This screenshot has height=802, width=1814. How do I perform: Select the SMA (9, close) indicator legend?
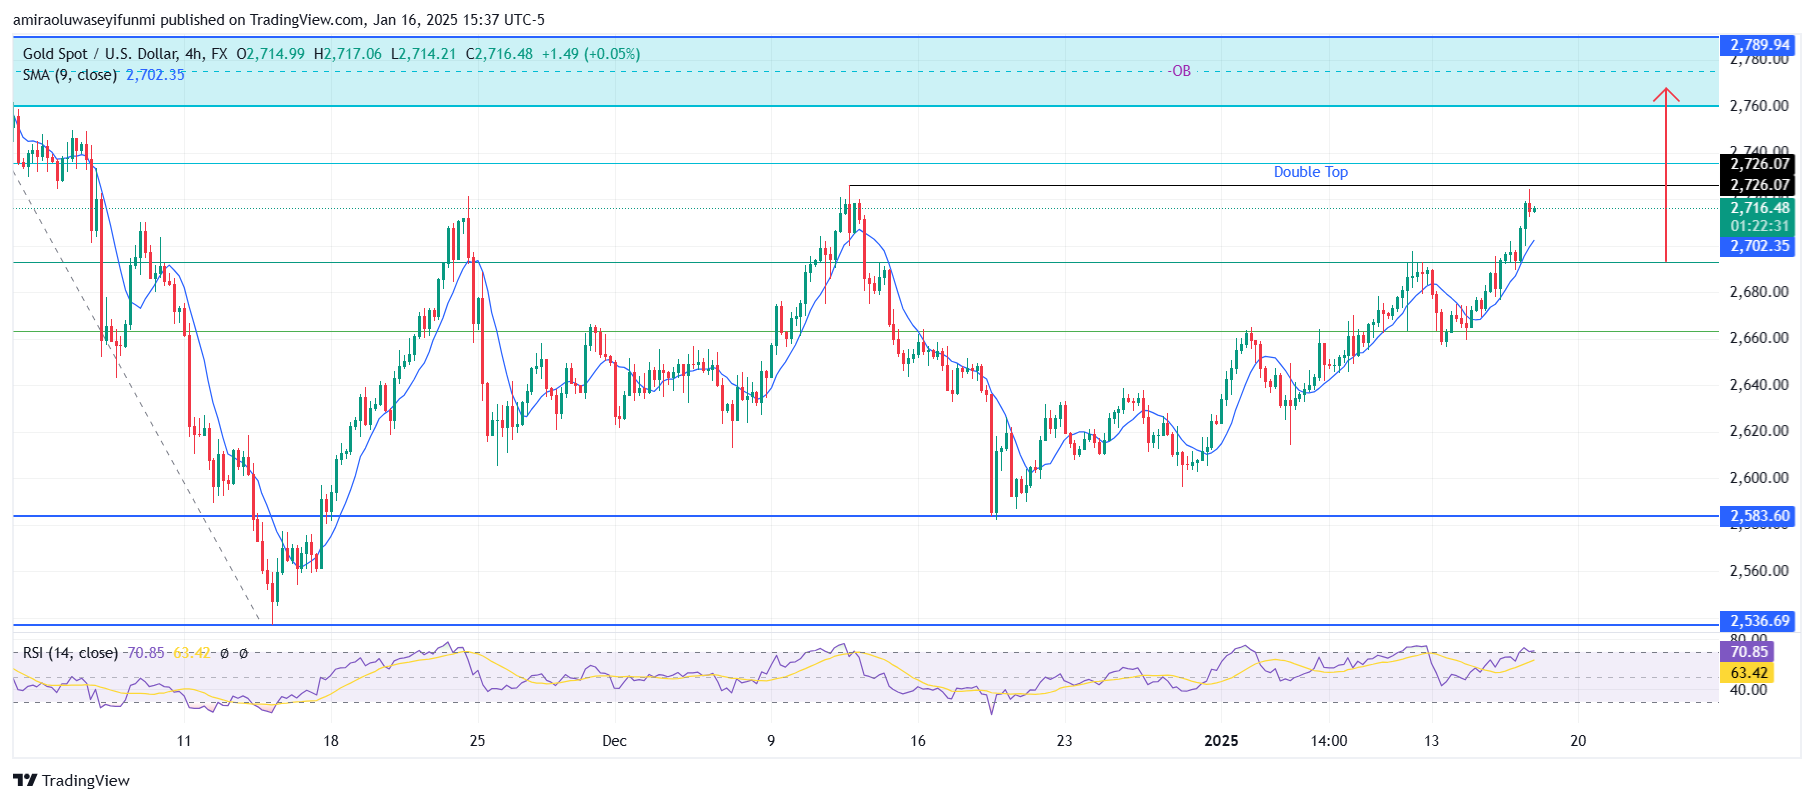(70, 75)
